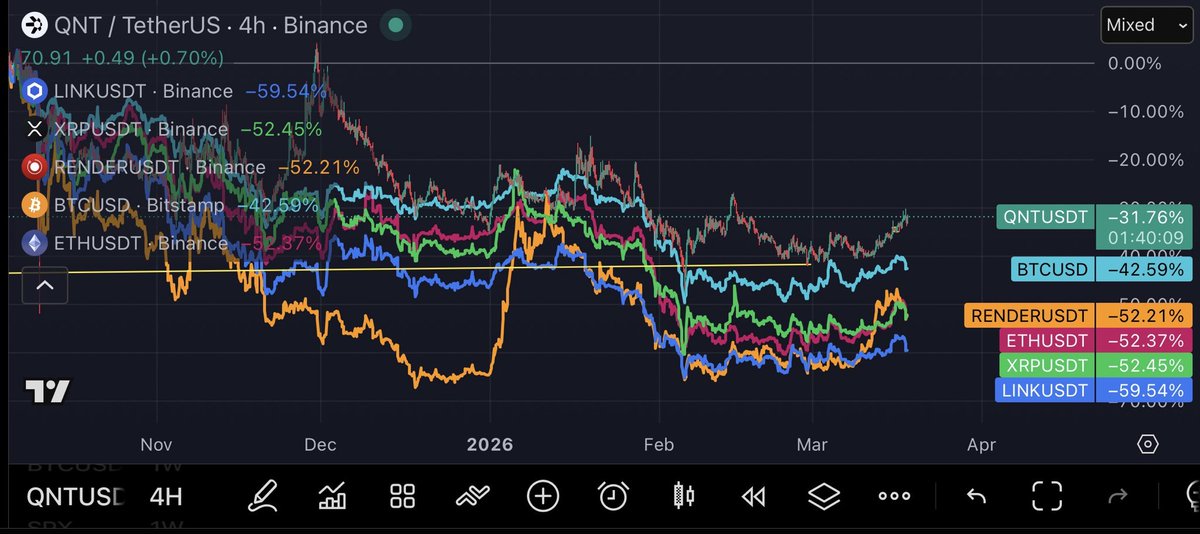This screenshot has width=1200, height=534.
Task: Click the Feb time axis label
Action: [x=659, y=444]
